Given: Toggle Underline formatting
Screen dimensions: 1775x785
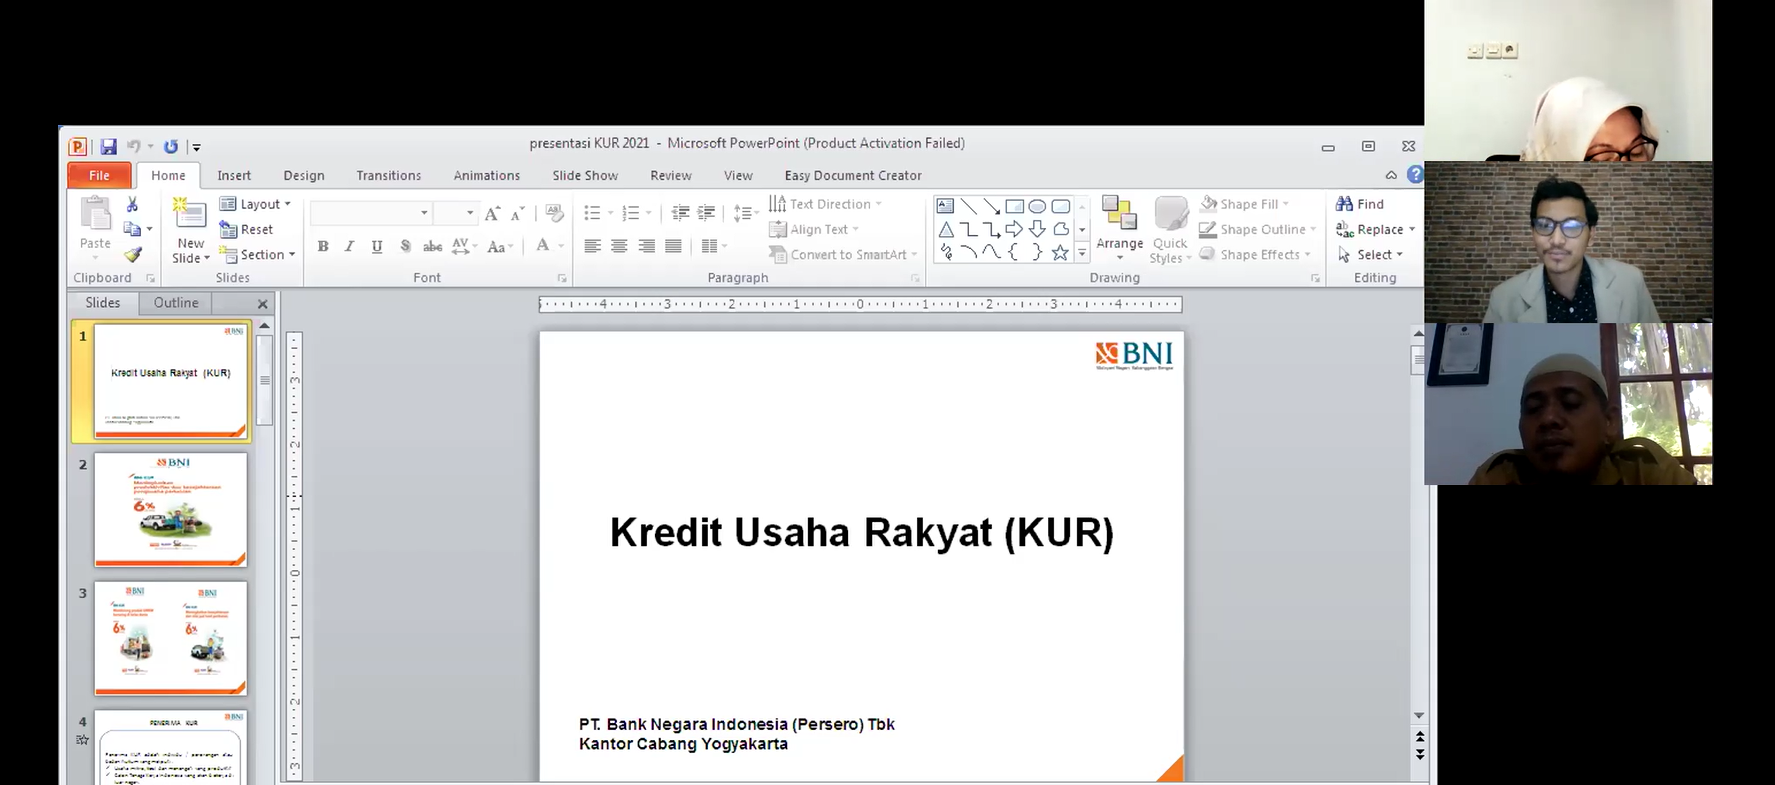Looking at the screenshot, I should coord(377,246).
